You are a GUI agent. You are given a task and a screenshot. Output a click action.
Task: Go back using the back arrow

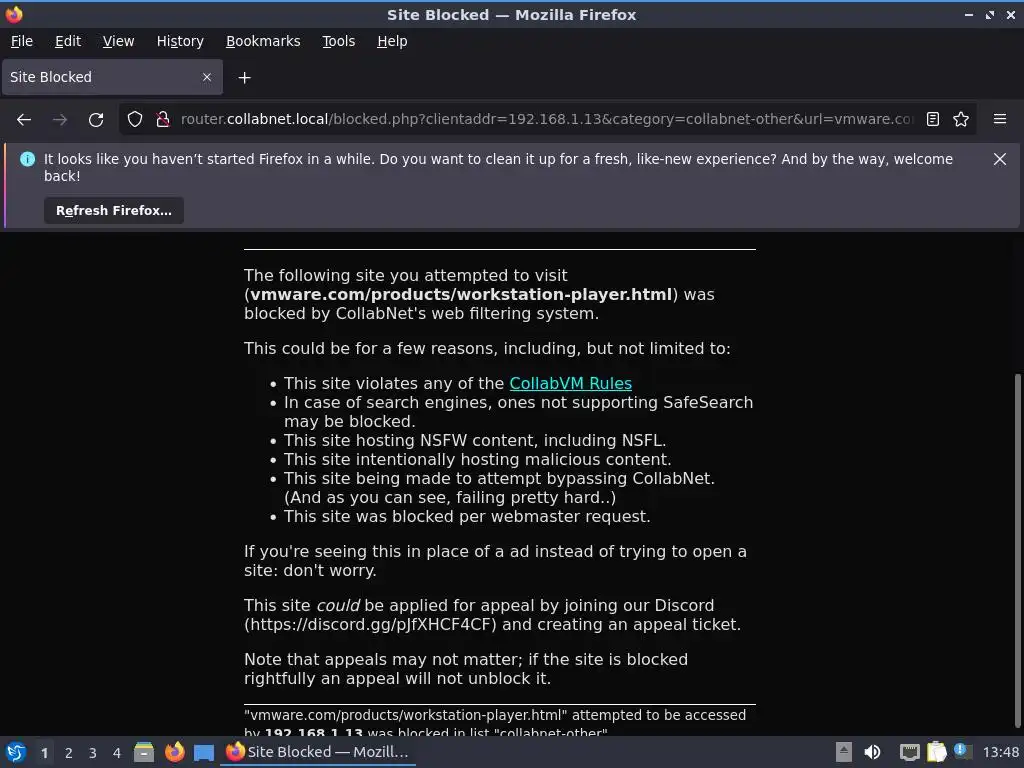(x=24, y=120)
